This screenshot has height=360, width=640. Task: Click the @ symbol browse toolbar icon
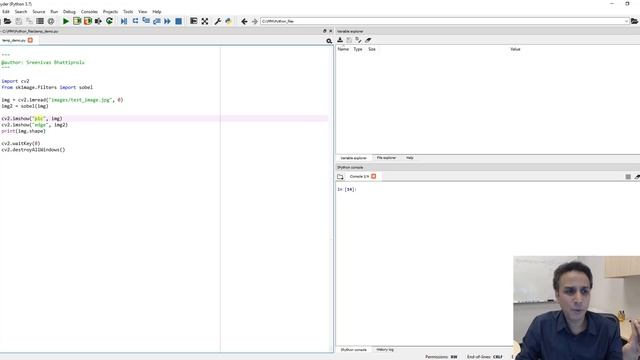click(x=51, y=21)
